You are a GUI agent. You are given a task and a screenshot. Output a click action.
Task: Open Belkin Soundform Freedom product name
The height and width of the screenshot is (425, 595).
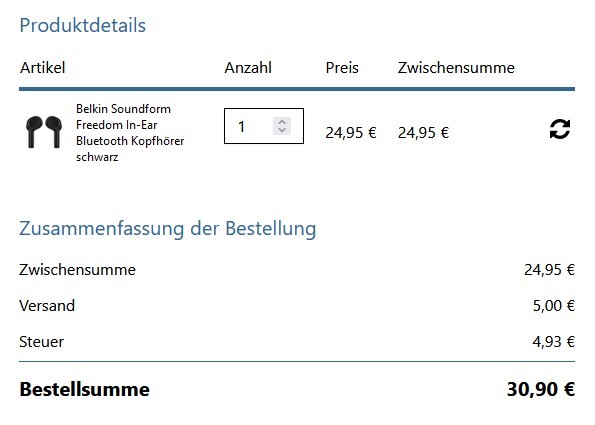(x=130, y=133)
